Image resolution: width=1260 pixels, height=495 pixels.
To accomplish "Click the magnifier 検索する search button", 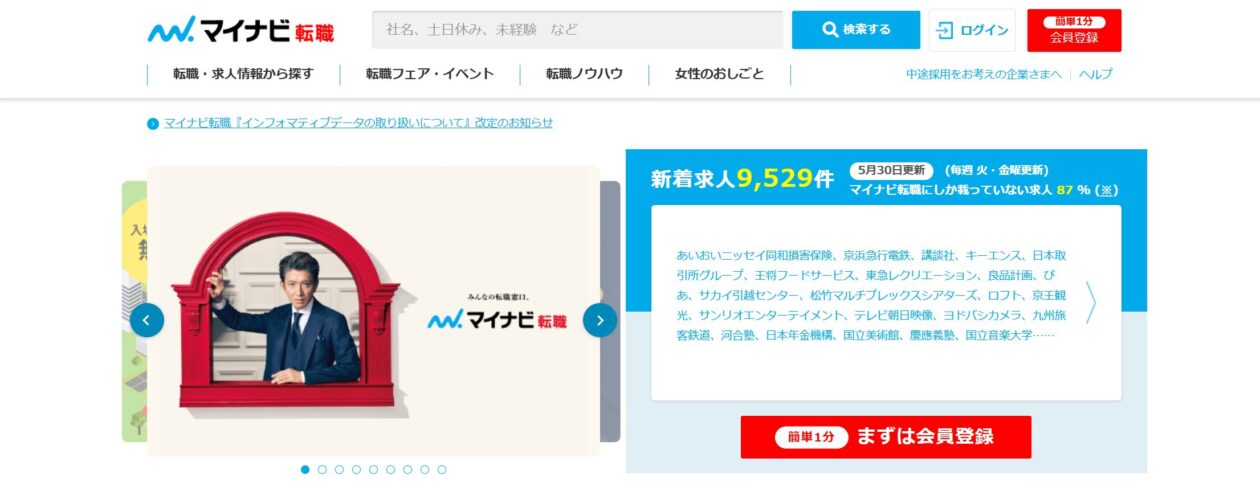I will coord(856,30).
